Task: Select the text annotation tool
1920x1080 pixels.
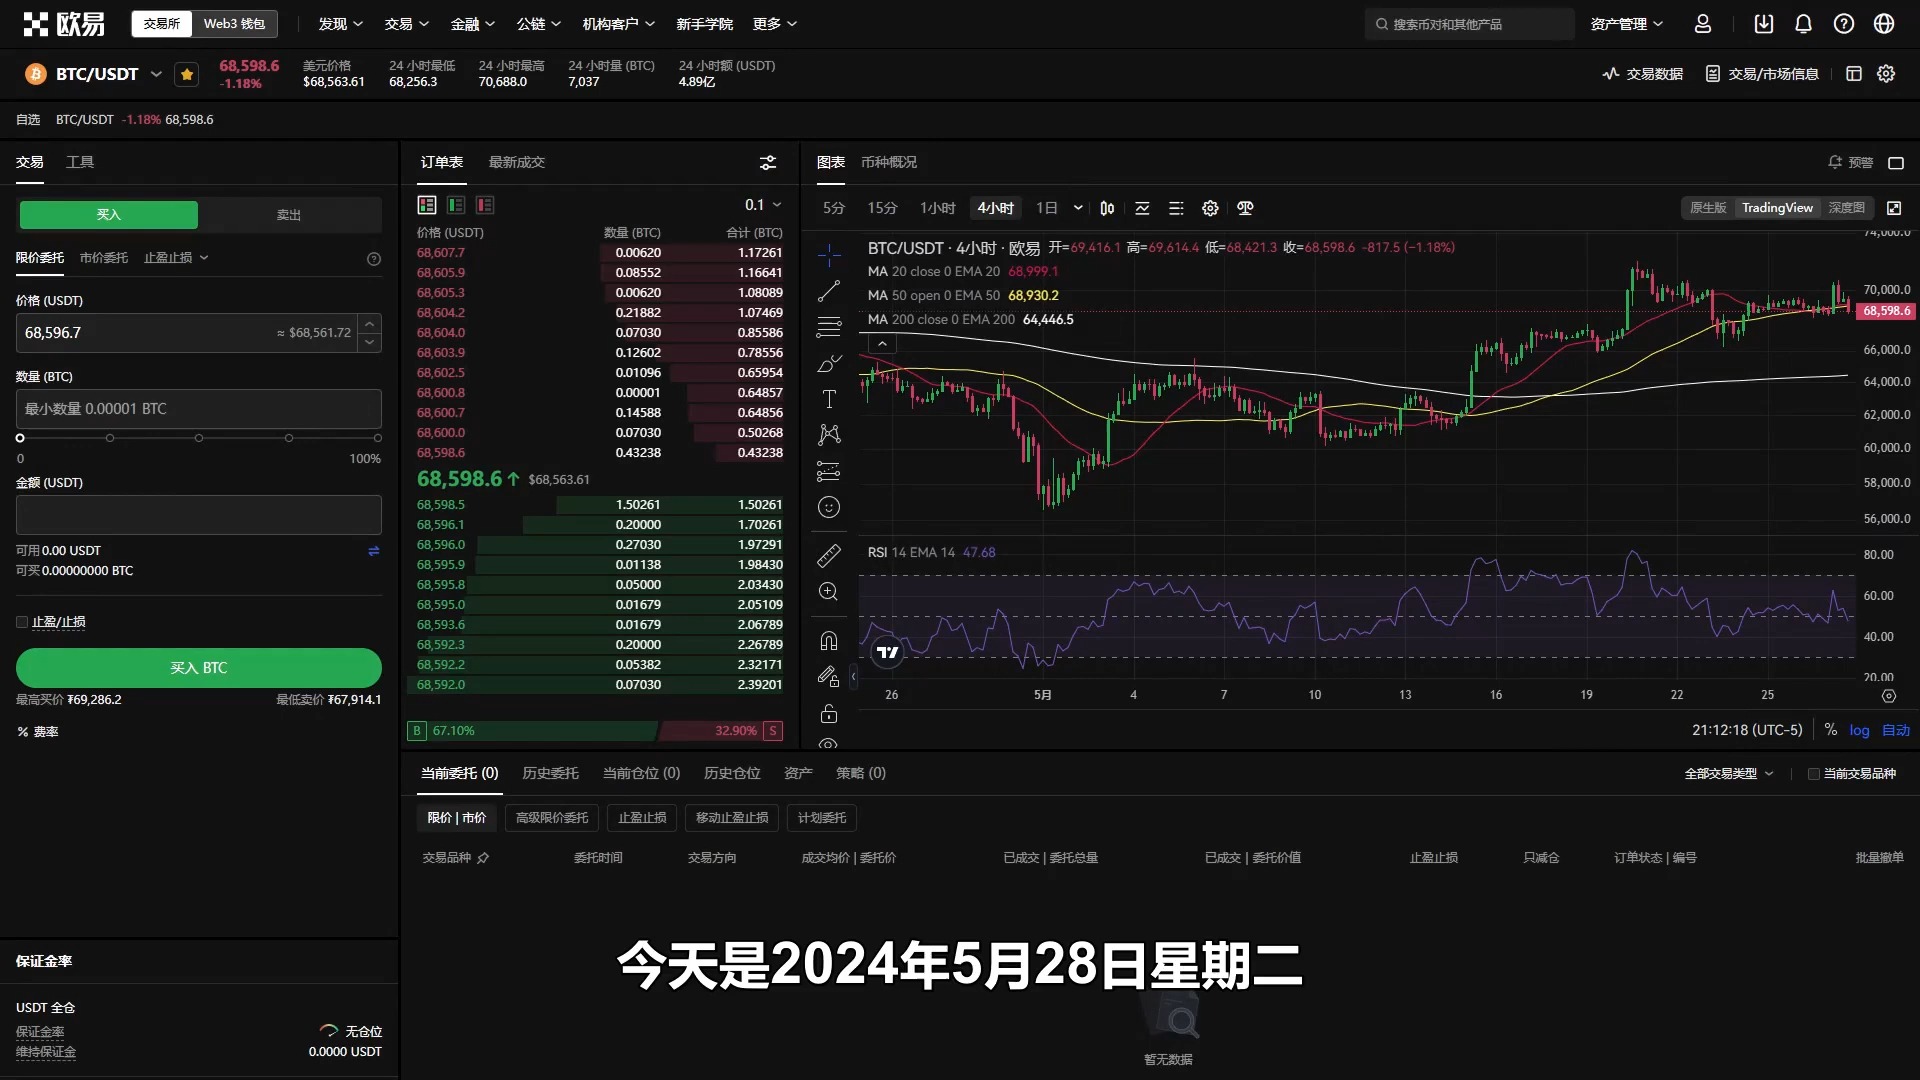Action: point(830,398)
